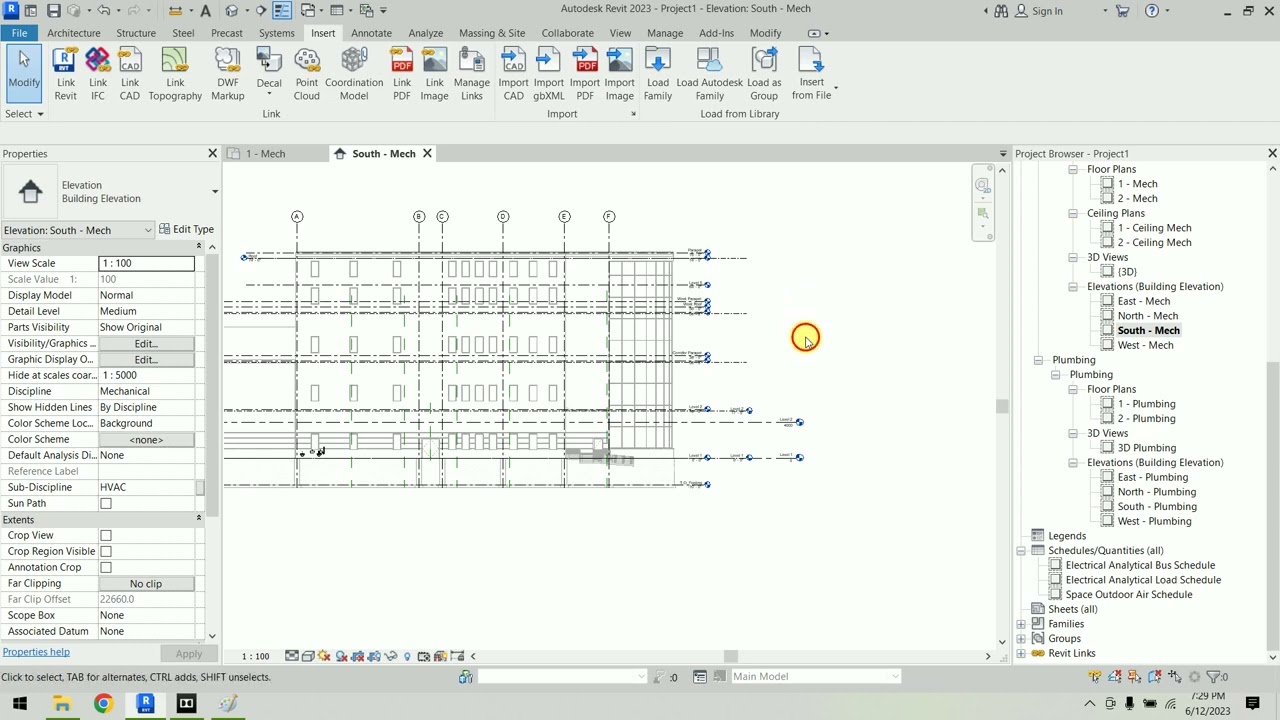
Task: Open the Elevation: South - Mech instance dropdown
Action: (x=148, y=230)
